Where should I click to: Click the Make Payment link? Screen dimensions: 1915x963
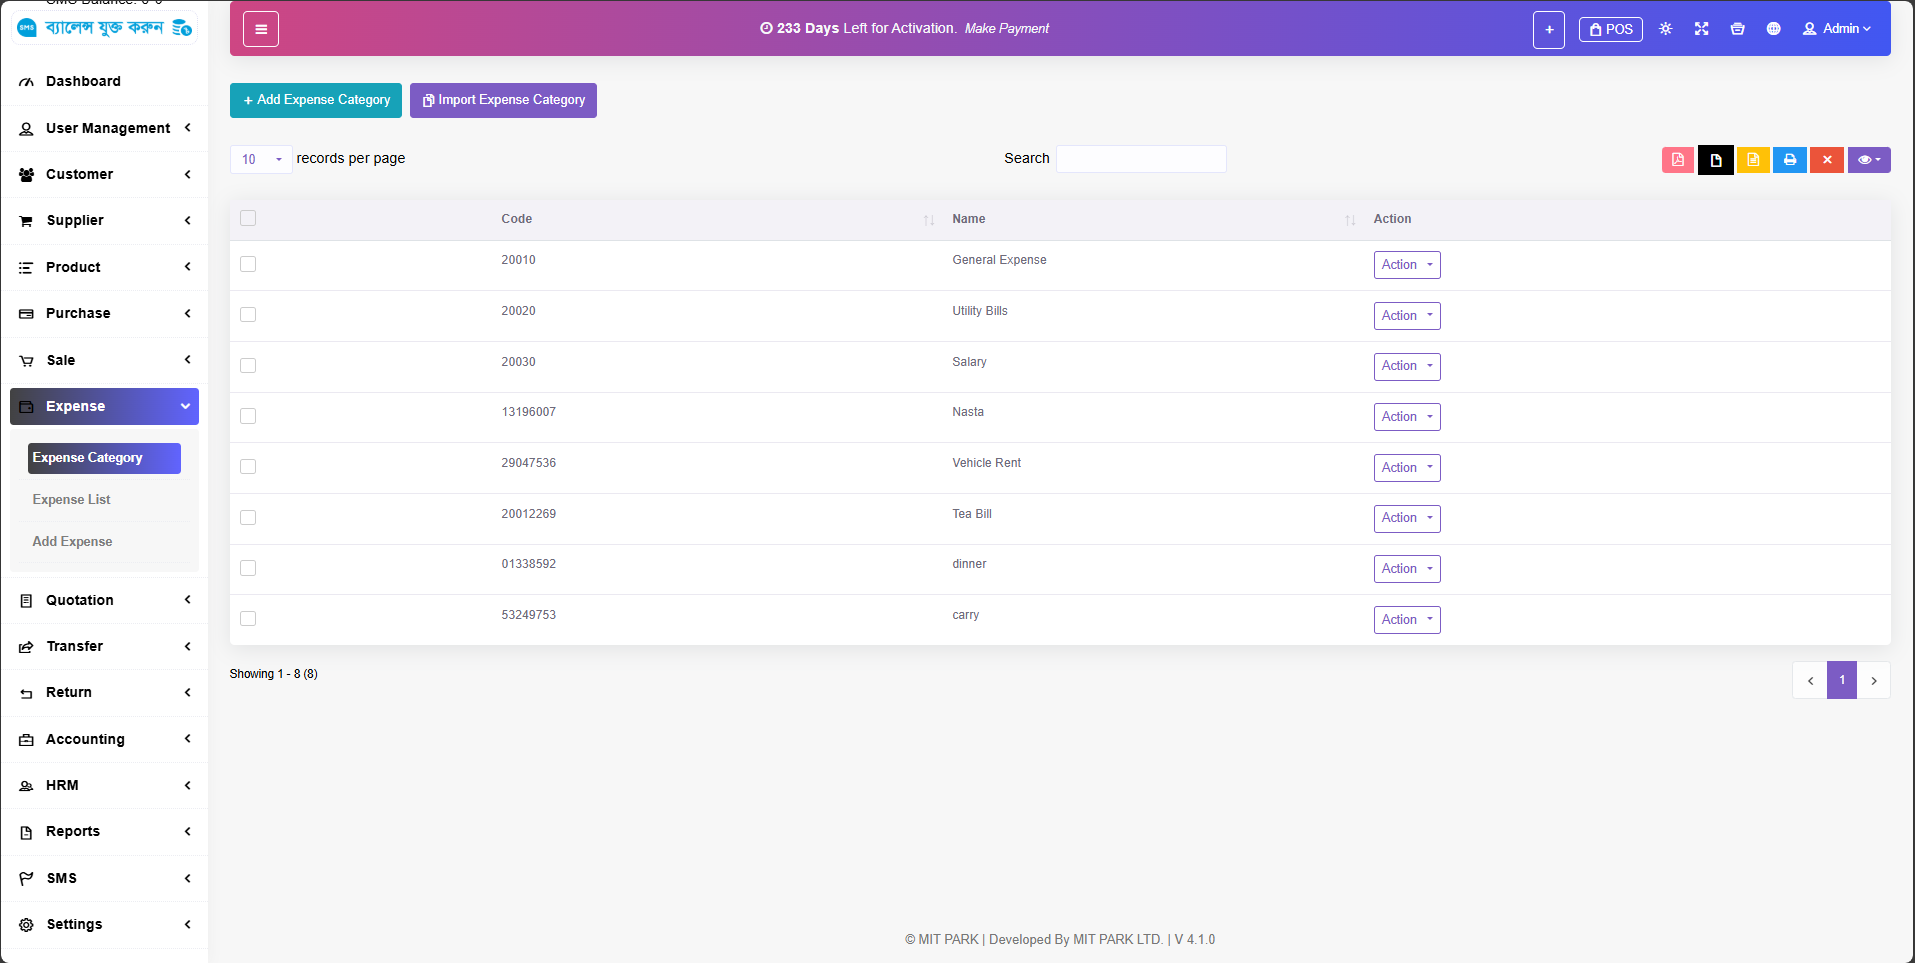pyautogui.click(x=1006, y=29)
